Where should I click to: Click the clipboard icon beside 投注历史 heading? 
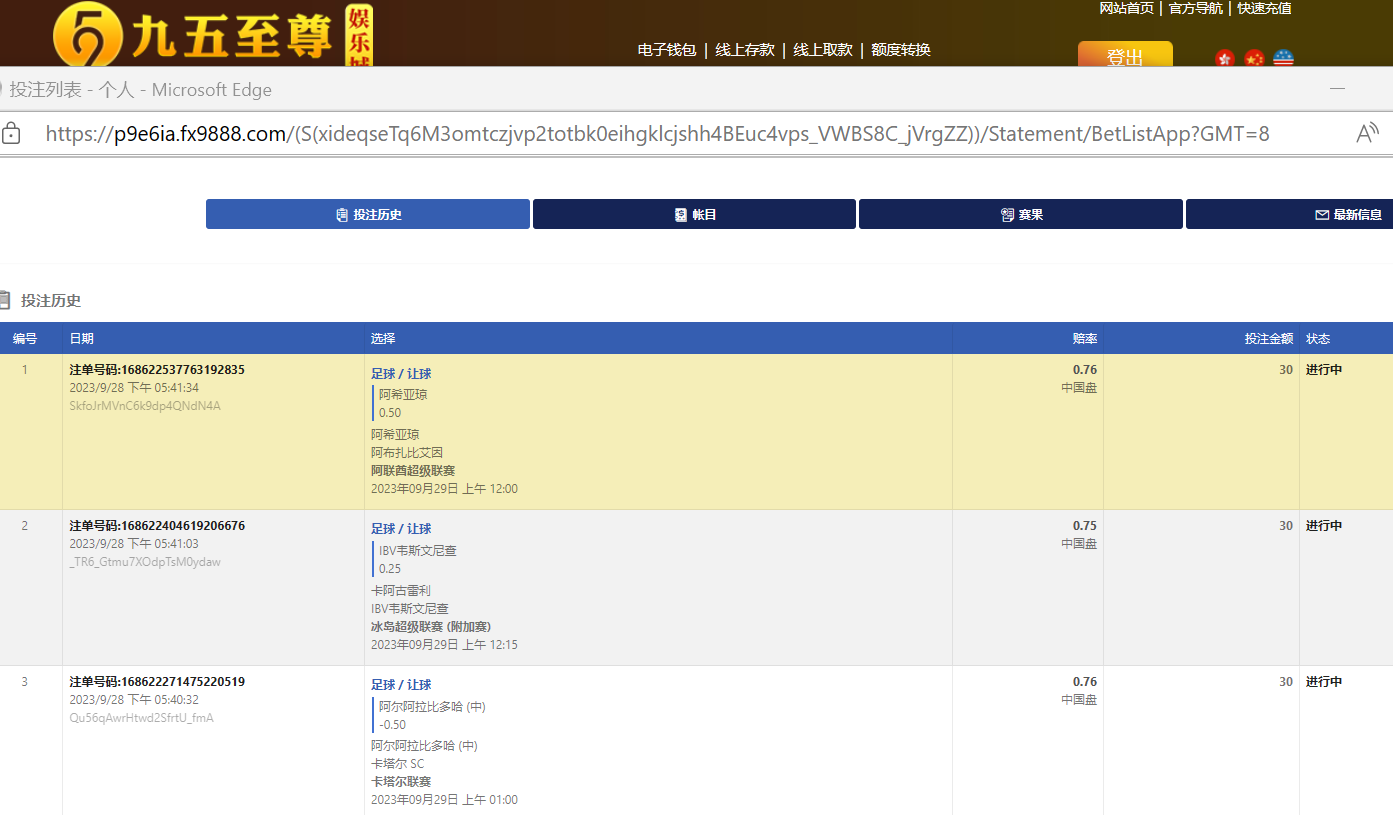(x=5, y=300)
